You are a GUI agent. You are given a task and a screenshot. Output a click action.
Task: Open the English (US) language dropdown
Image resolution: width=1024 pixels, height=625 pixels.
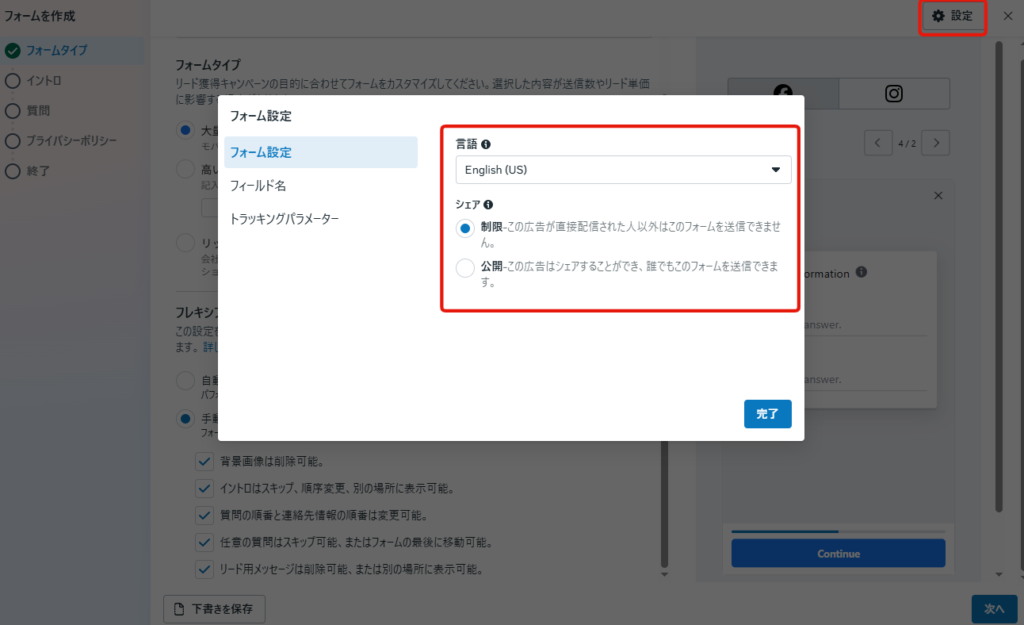(x=623, y=169)
